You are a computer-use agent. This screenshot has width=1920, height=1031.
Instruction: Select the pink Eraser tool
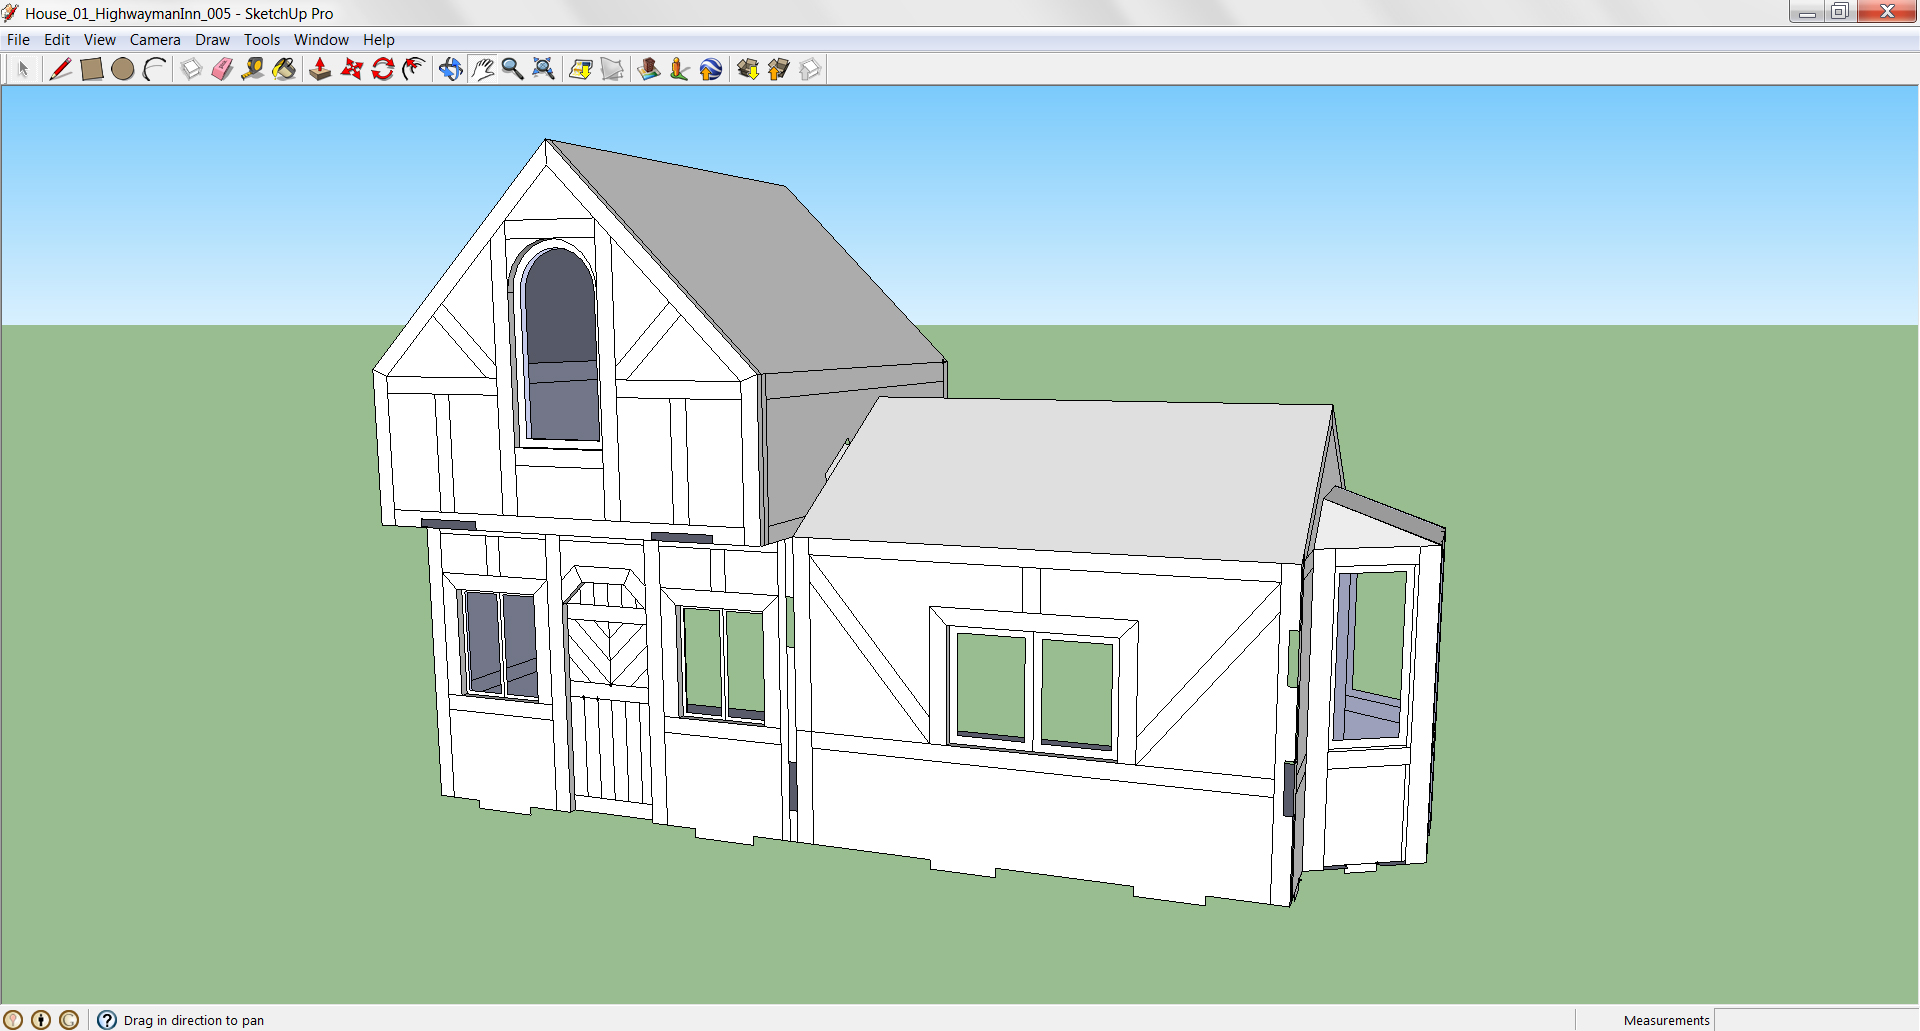tap(222, 69)
